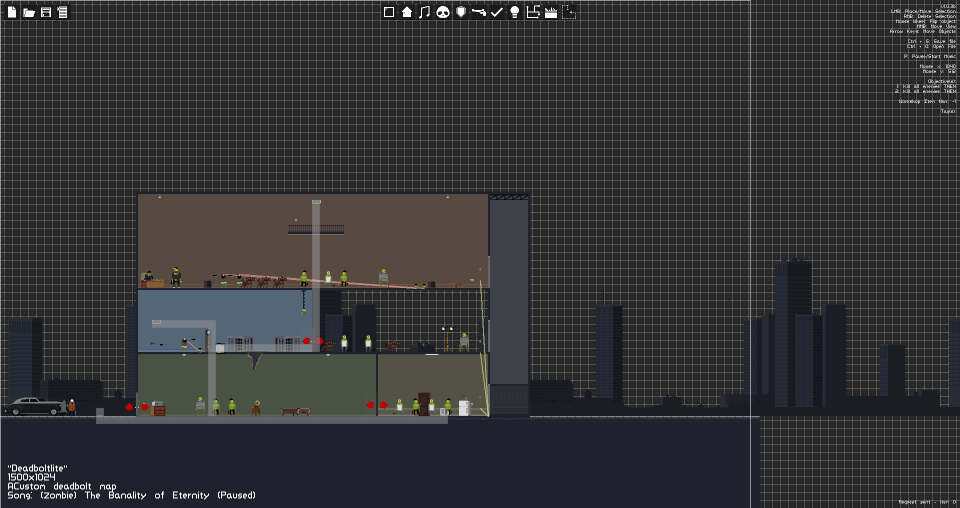
Task: Select the wooden cabinet with printer
Action: point(158,408)
